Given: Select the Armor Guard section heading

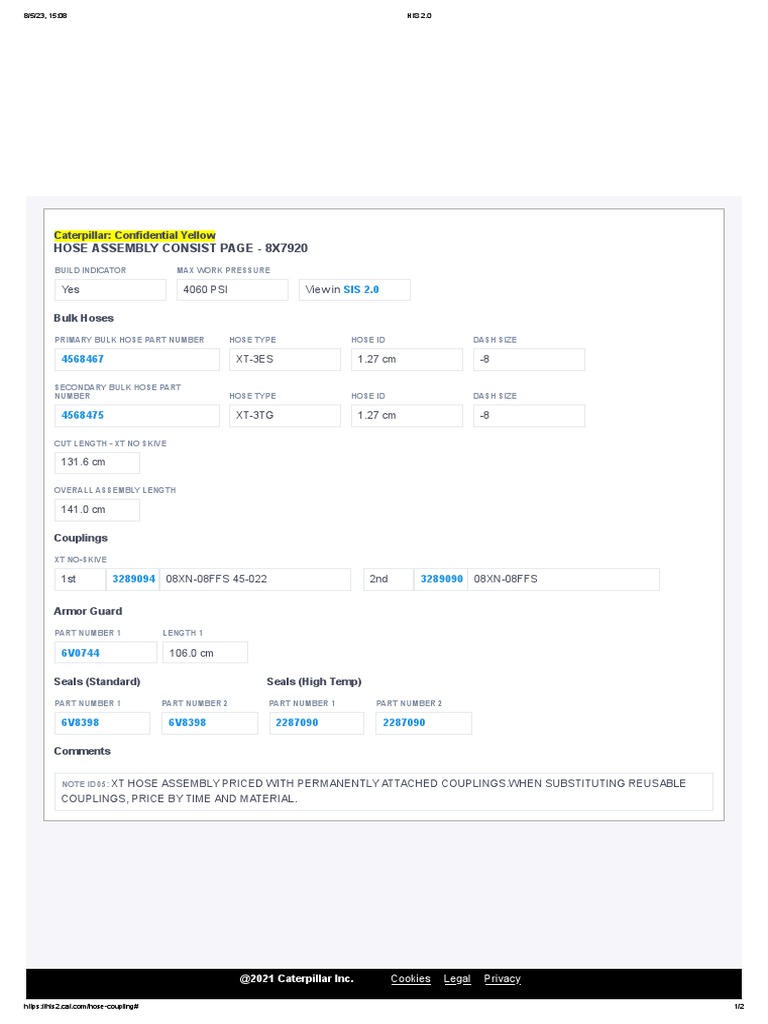Looking at the screenshot, I should point(88,611).
